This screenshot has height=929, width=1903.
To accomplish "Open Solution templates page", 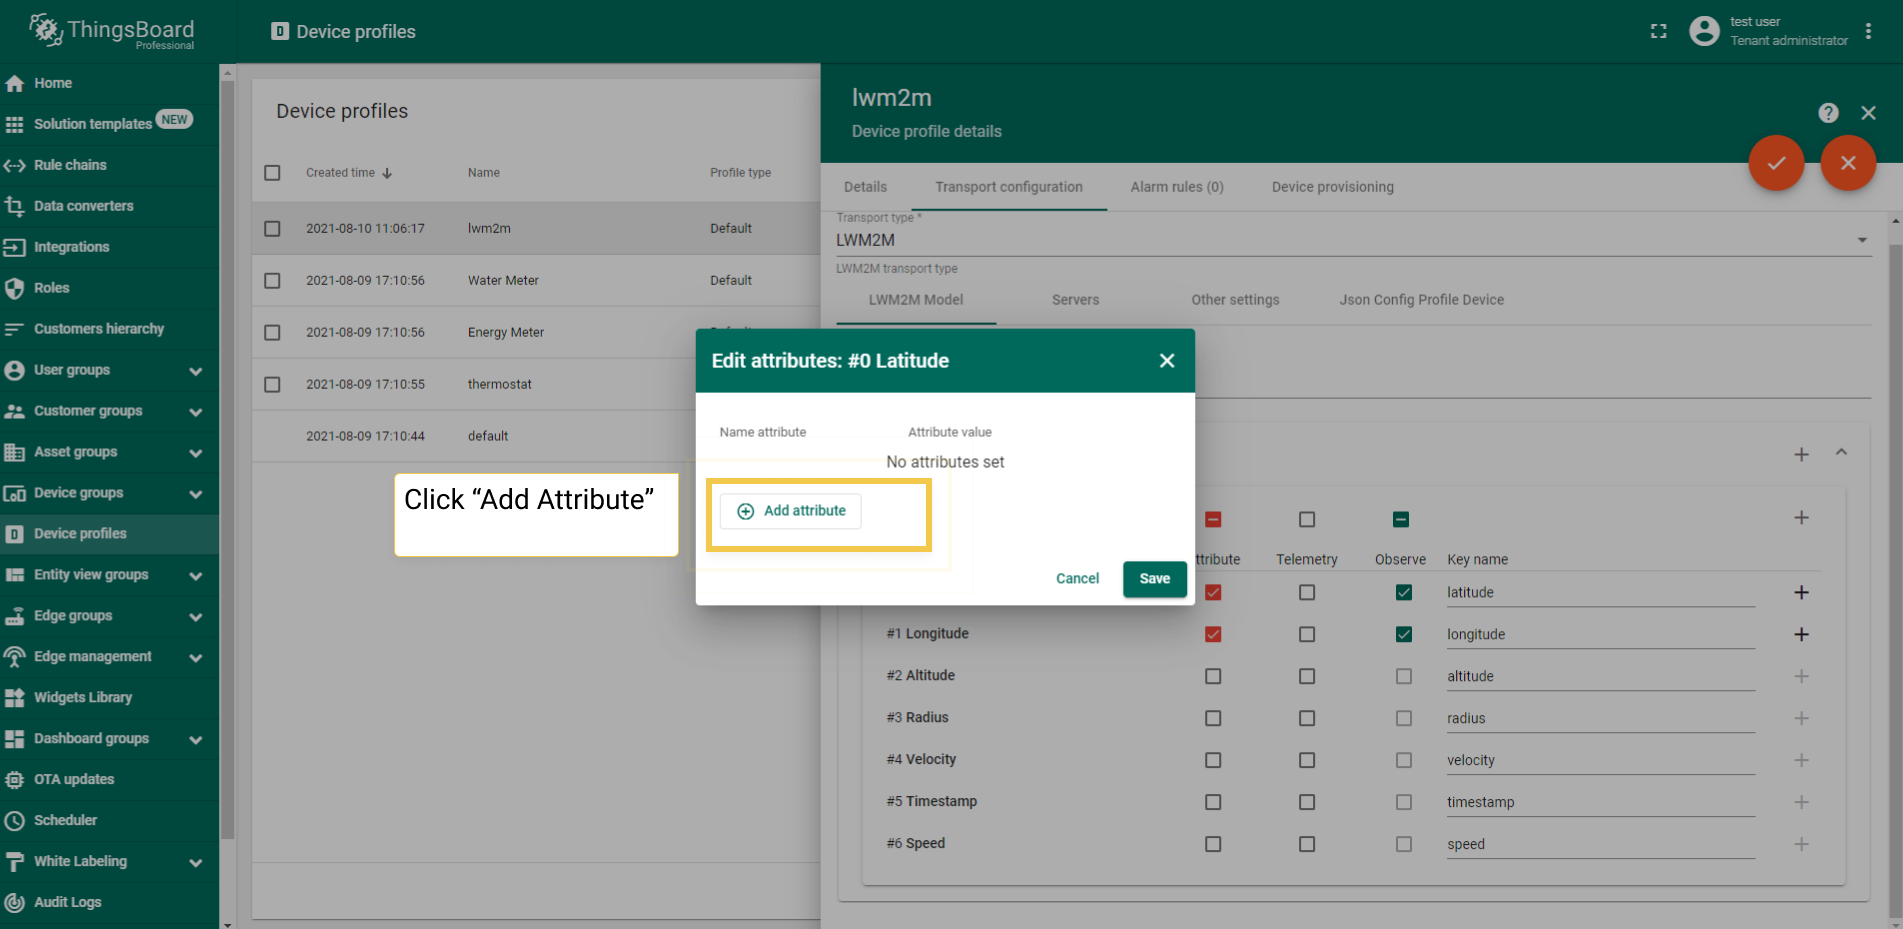I will pyautogui.click(x=109, y=124).
